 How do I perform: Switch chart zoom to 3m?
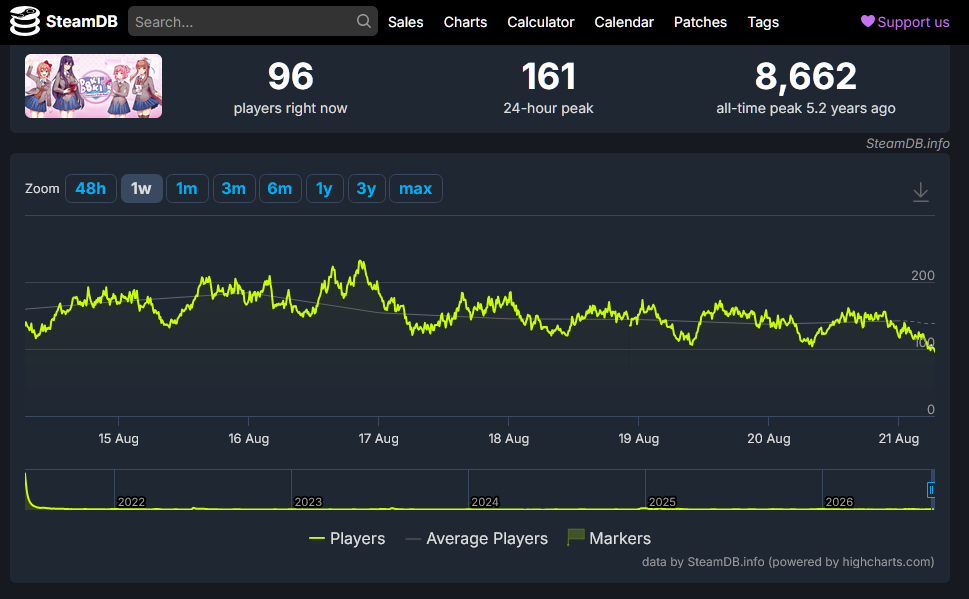click(x=234, y=189)
